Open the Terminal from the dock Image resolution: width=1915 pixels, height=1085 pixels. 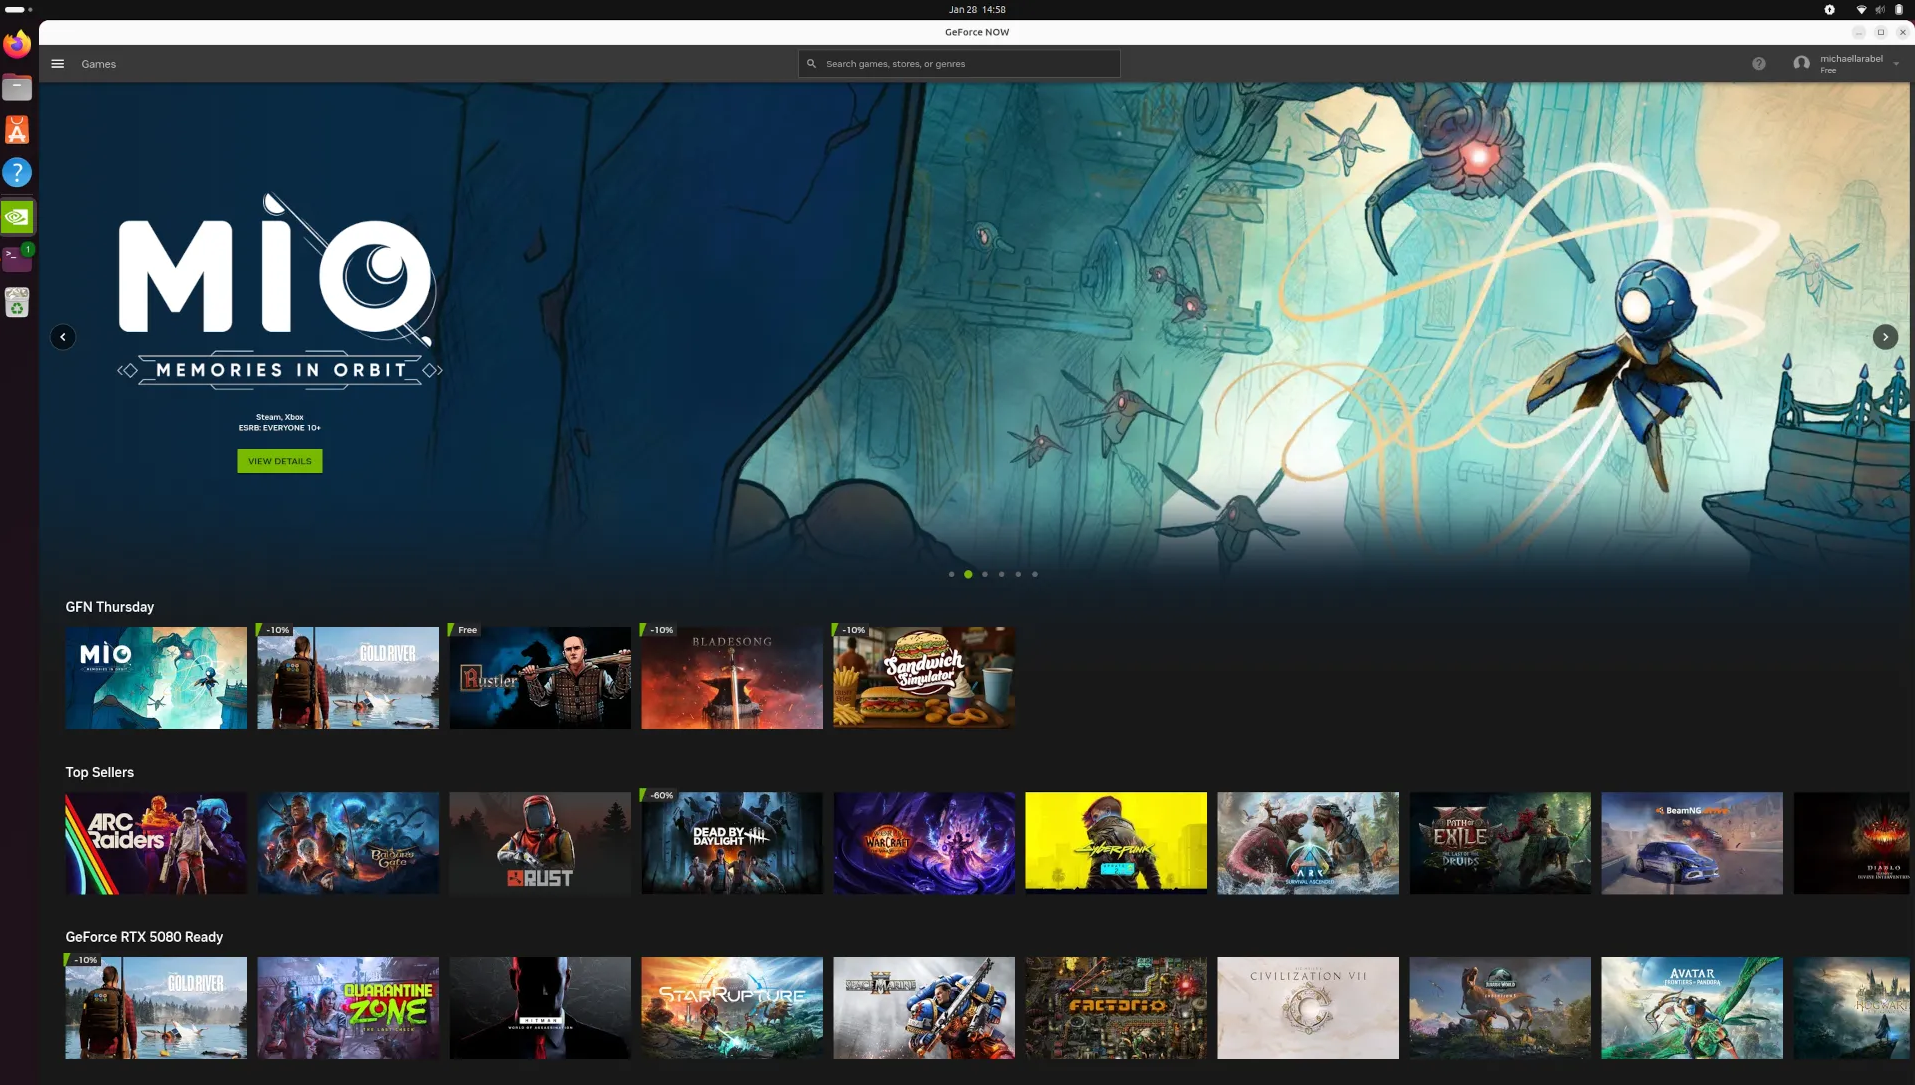(x=17, y=258)
